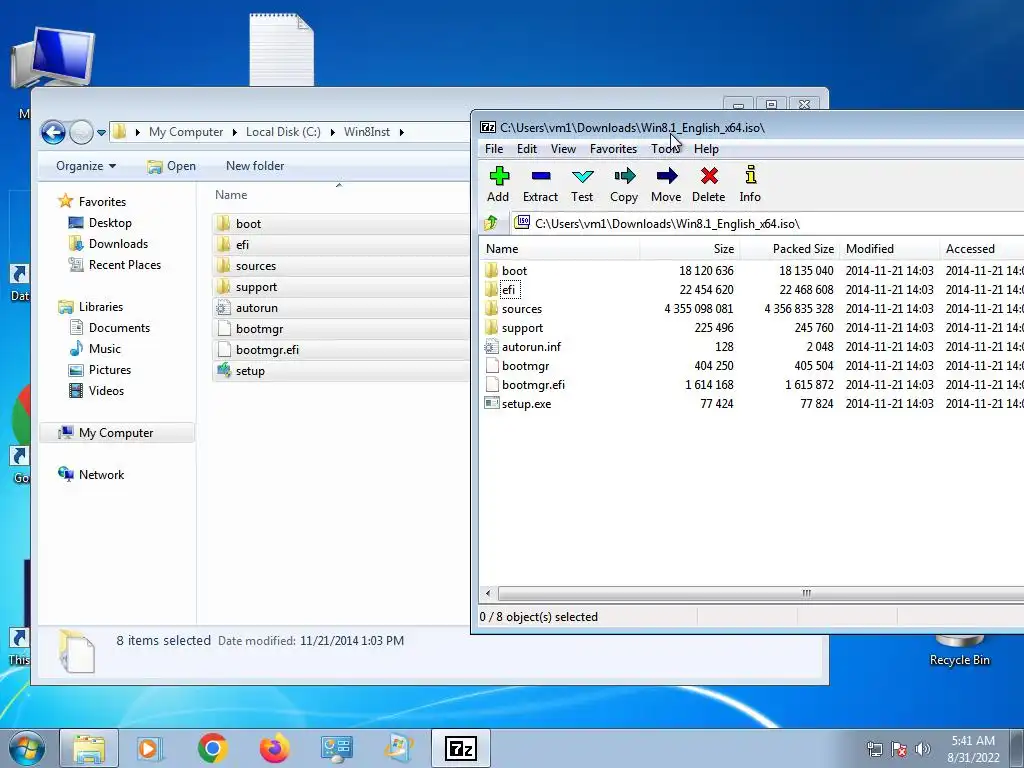The image size is (1024, 768).
Task: Select Documents library in sidebar
Action: click(x=119, y=328)
